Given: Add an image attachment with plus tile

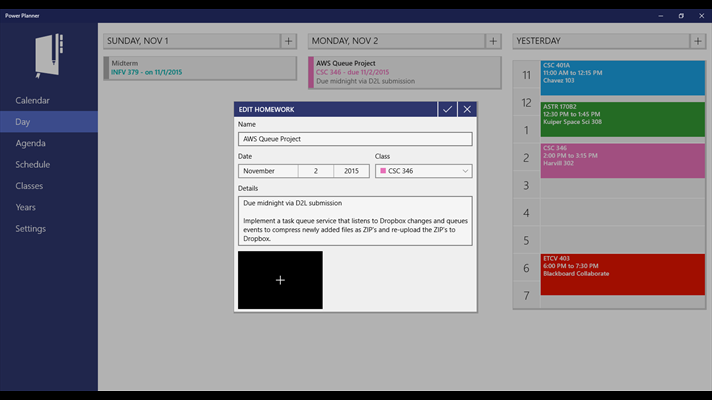Looking at the screenshot, I should point(280,280).
